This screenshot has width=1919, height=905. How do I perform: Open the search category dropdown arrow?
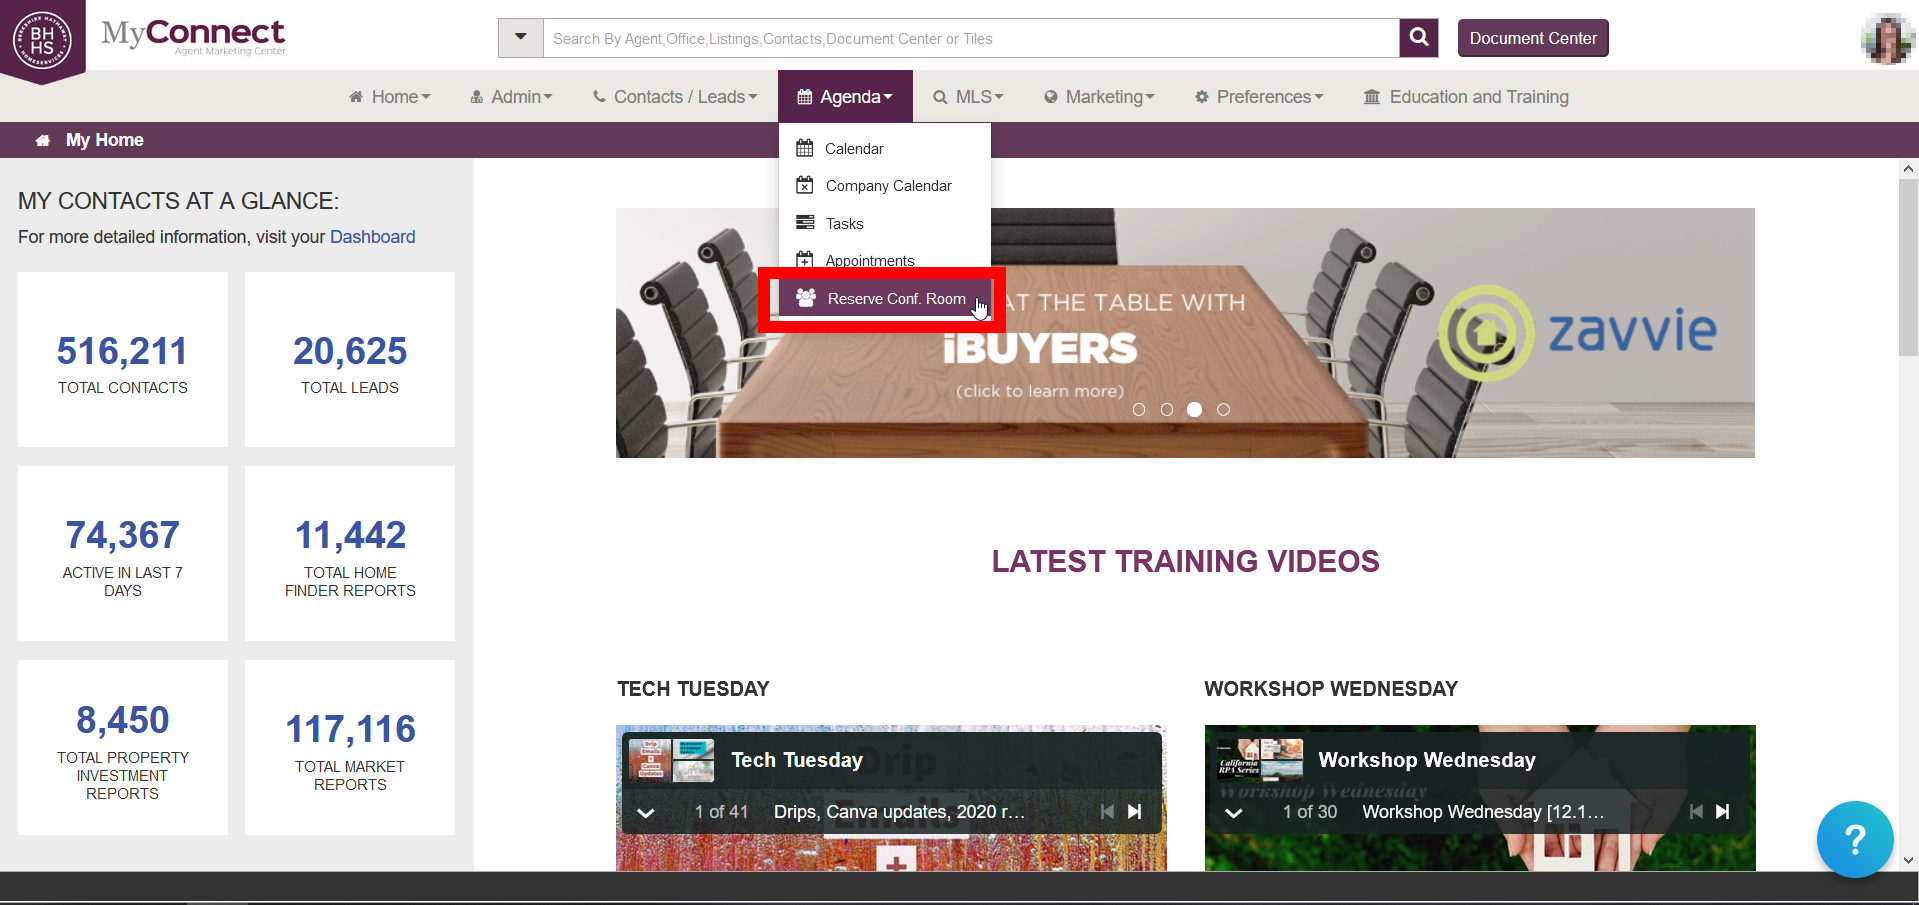click(521, 38)
